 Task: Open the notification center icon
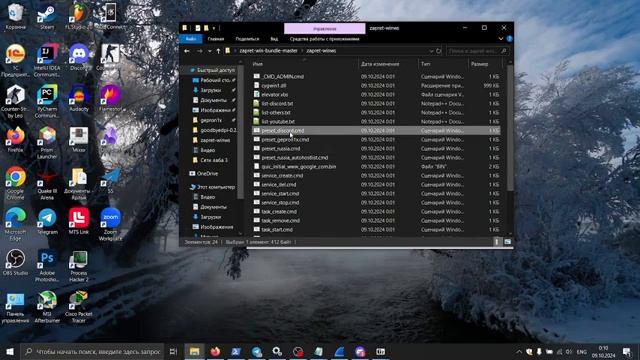pyautogui.click(x=627, y=351)
